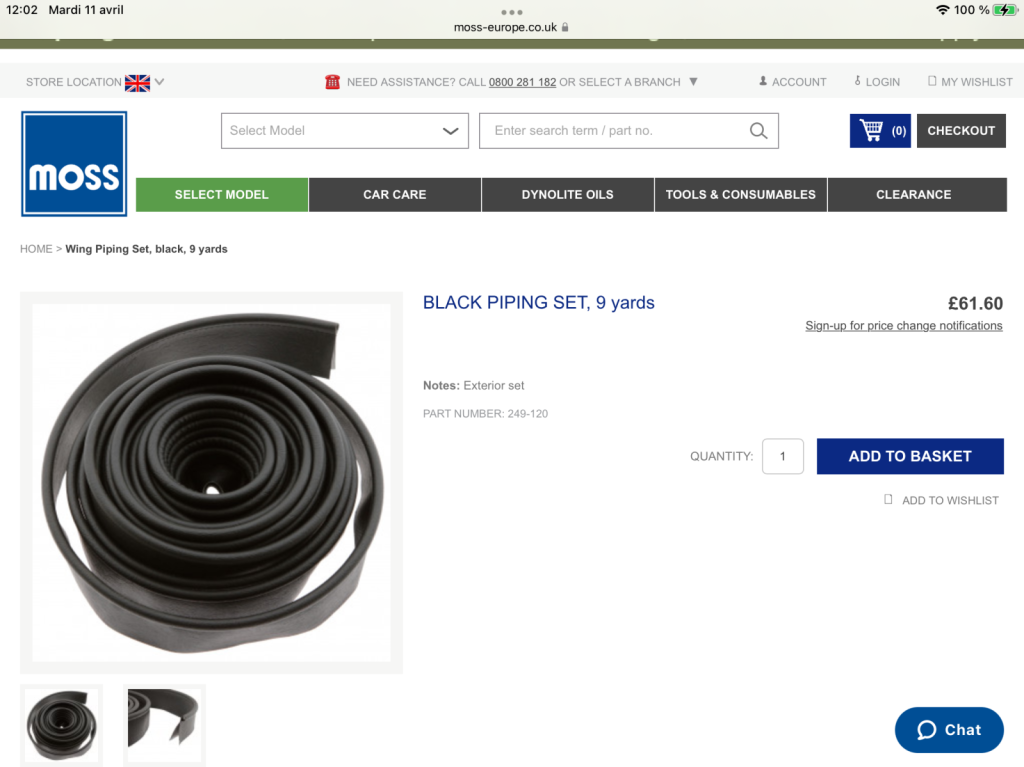Click the BLACK PIPING SET, 9 yards title
1024x767 pixels.
click(539, 302)
